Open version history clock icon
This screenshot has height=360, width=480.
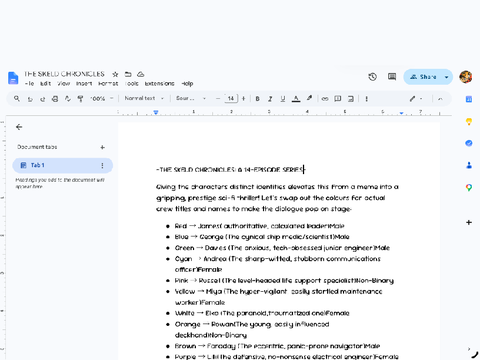(x=373, y=77)
